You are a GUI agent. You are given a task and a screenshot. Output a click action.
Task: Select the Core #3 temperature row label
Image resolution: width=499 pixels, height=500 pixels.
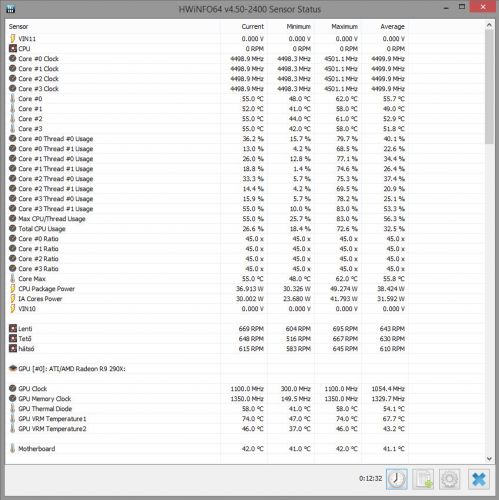coord(30,129)
